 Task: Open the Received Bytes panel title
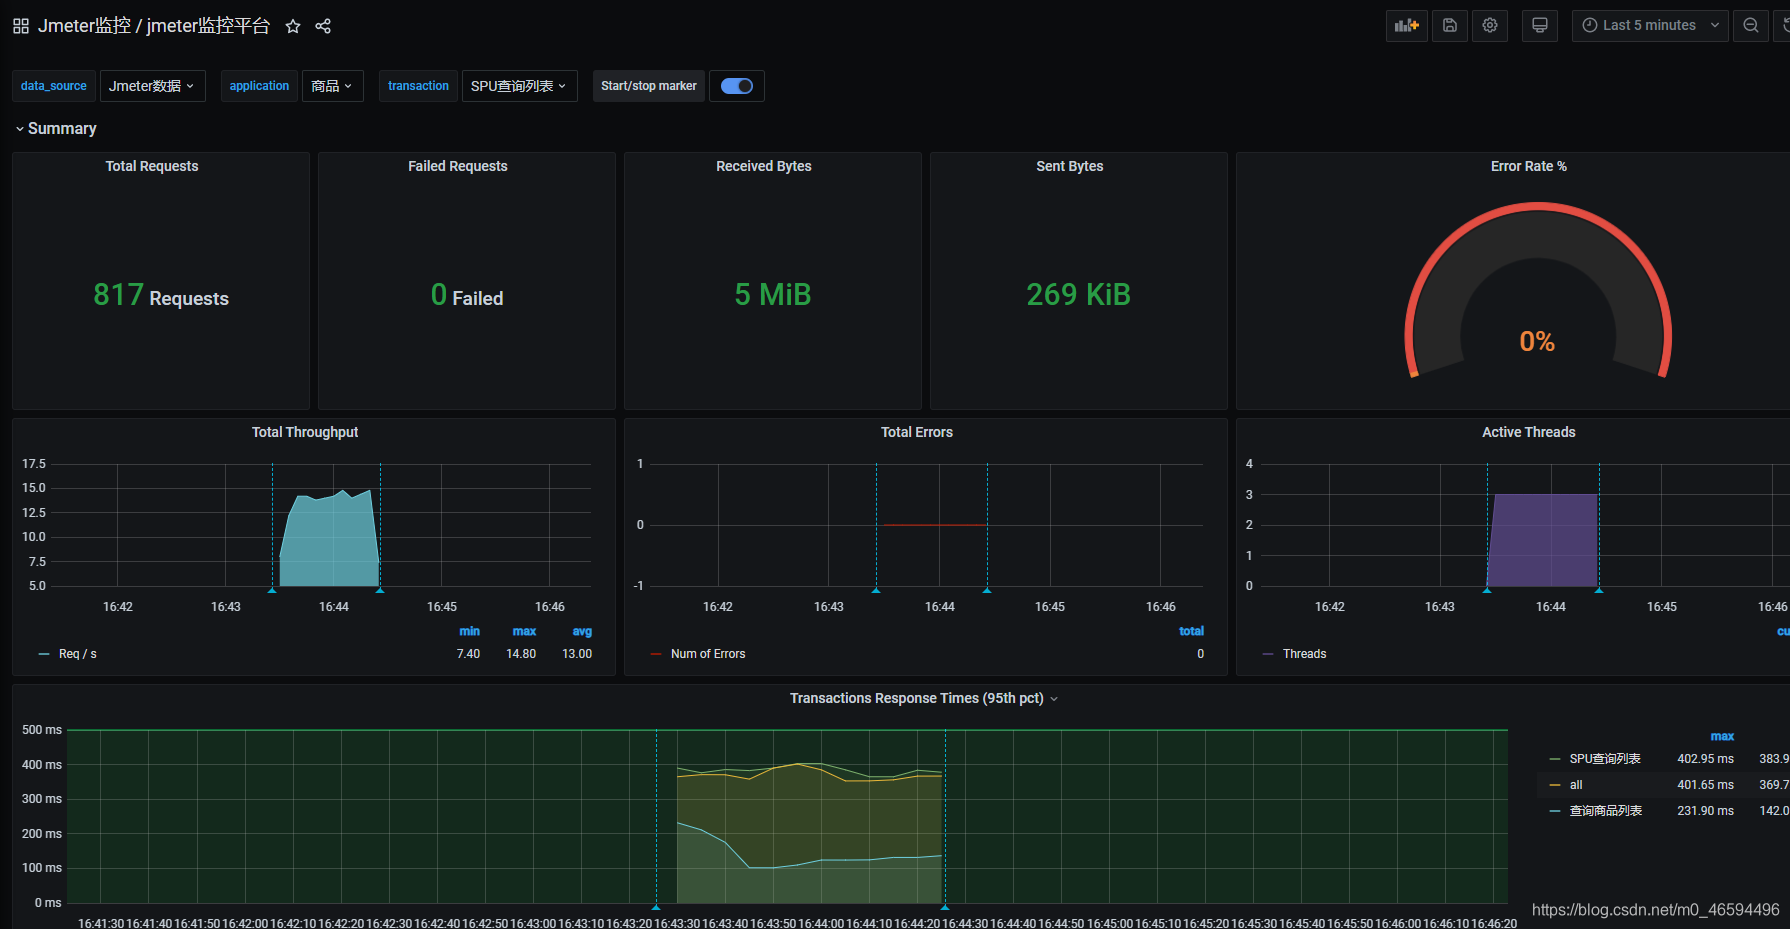click(x=764, y=166)
